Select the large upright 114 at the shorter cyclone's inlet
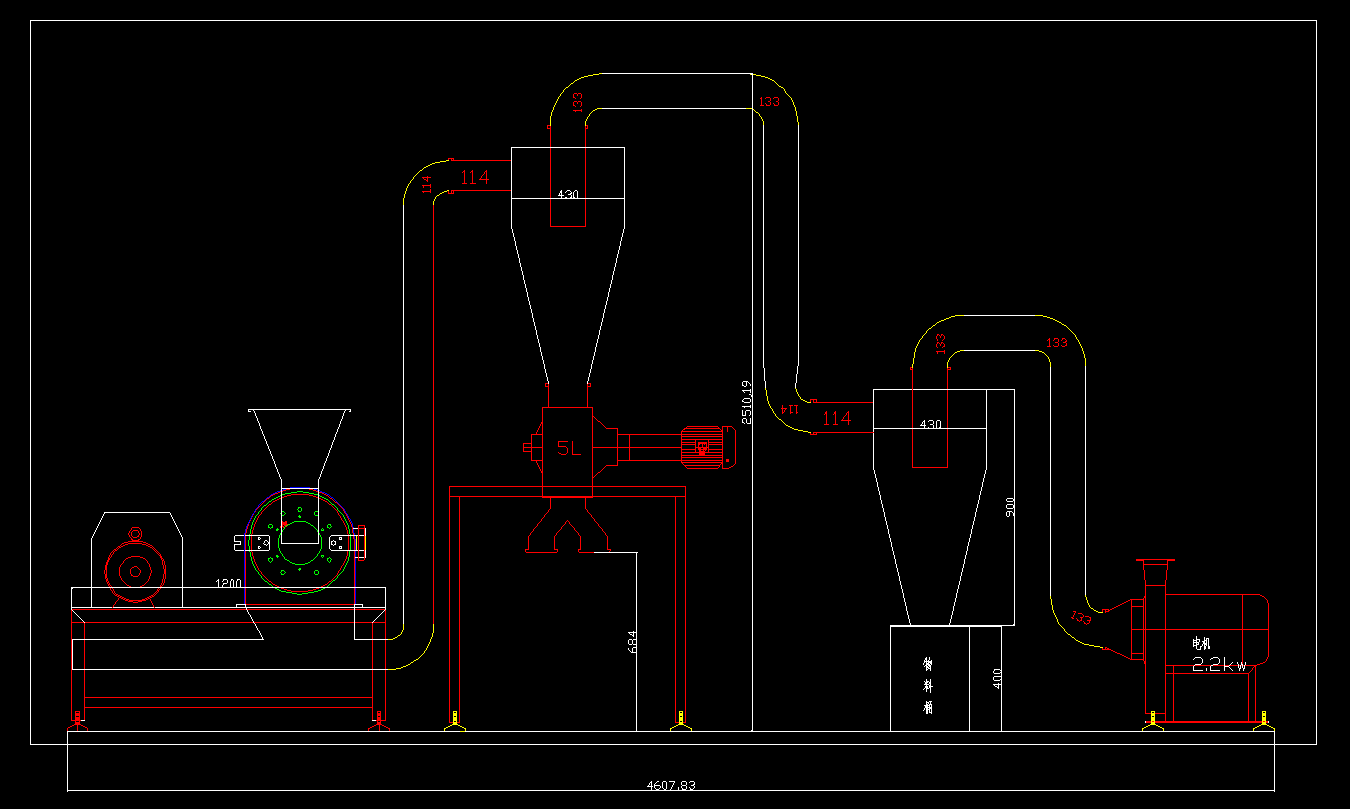Screen dimensions: 1350x809 pyautogui.click(x=836, y=419)
